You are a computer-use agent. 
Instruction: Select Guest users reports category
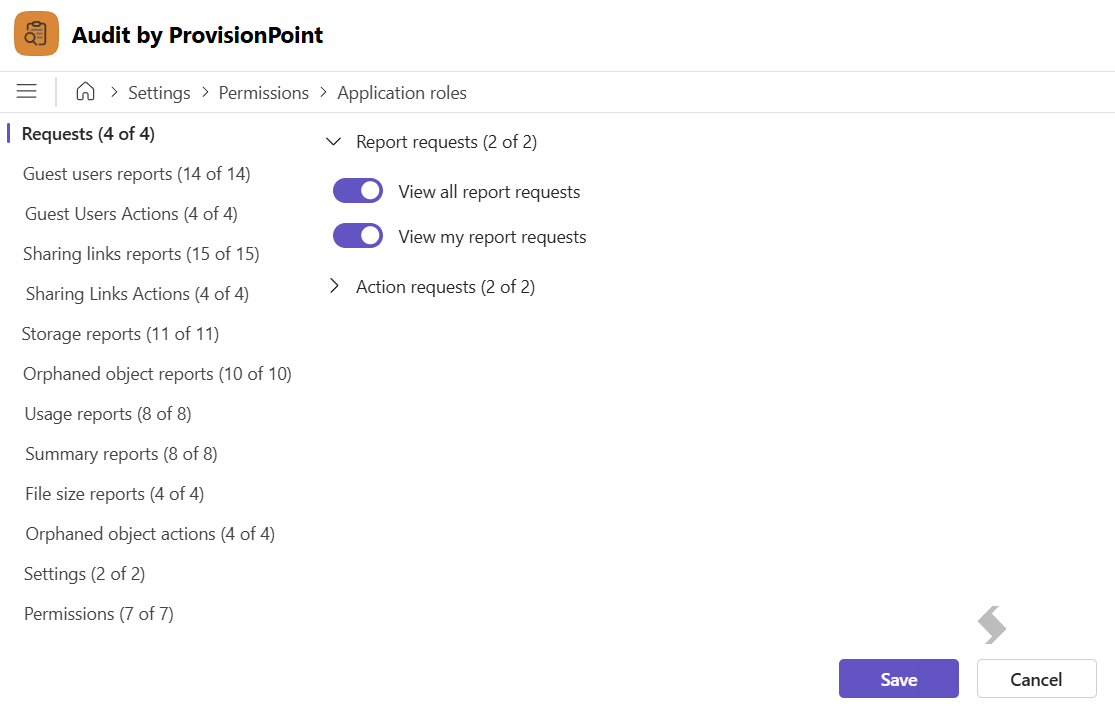pos(137,173)
